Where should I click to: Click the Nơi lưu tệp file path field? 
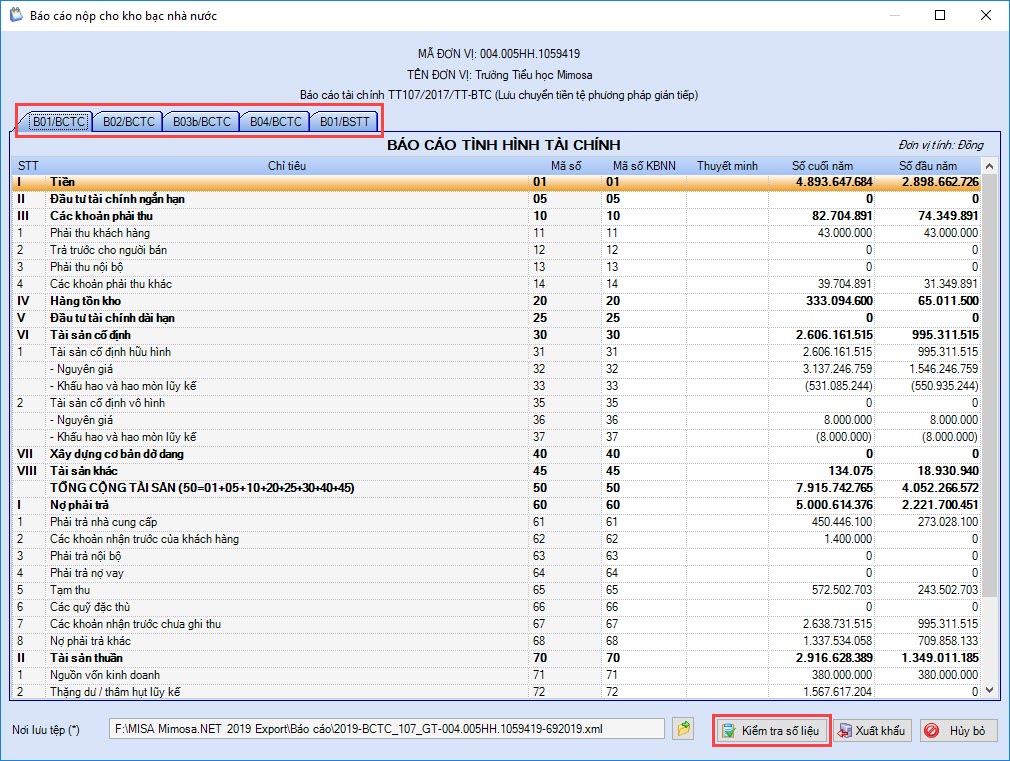(x=386, y=730)
